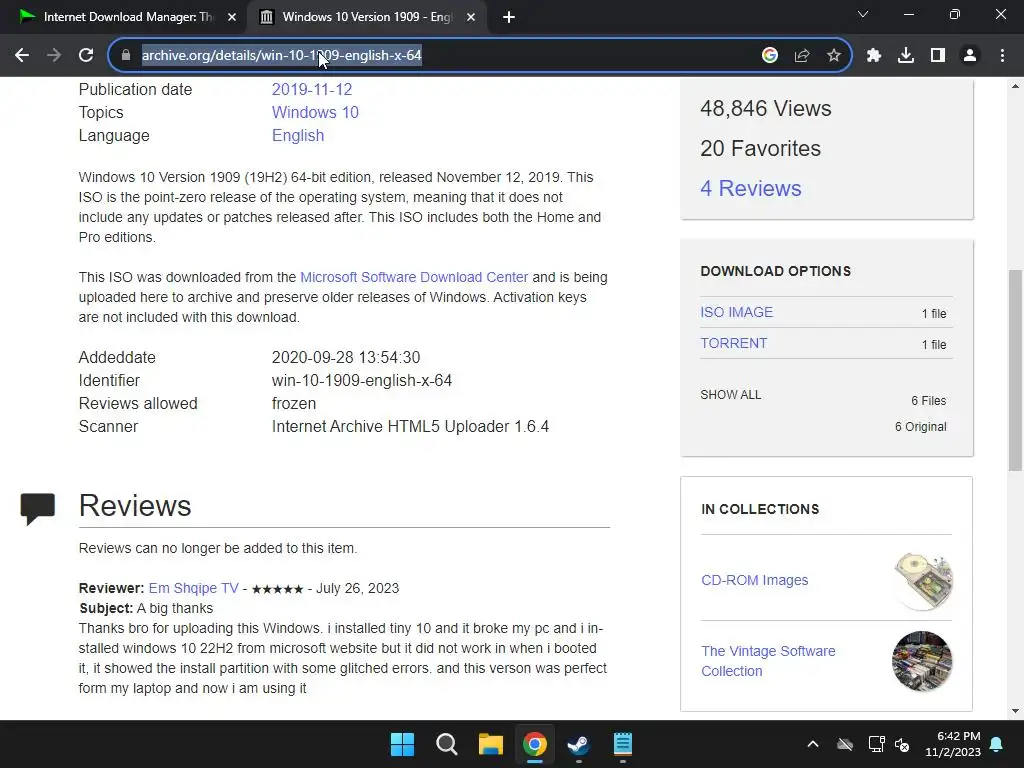Click the scrollbar up arrow

tap(1016, 86)
